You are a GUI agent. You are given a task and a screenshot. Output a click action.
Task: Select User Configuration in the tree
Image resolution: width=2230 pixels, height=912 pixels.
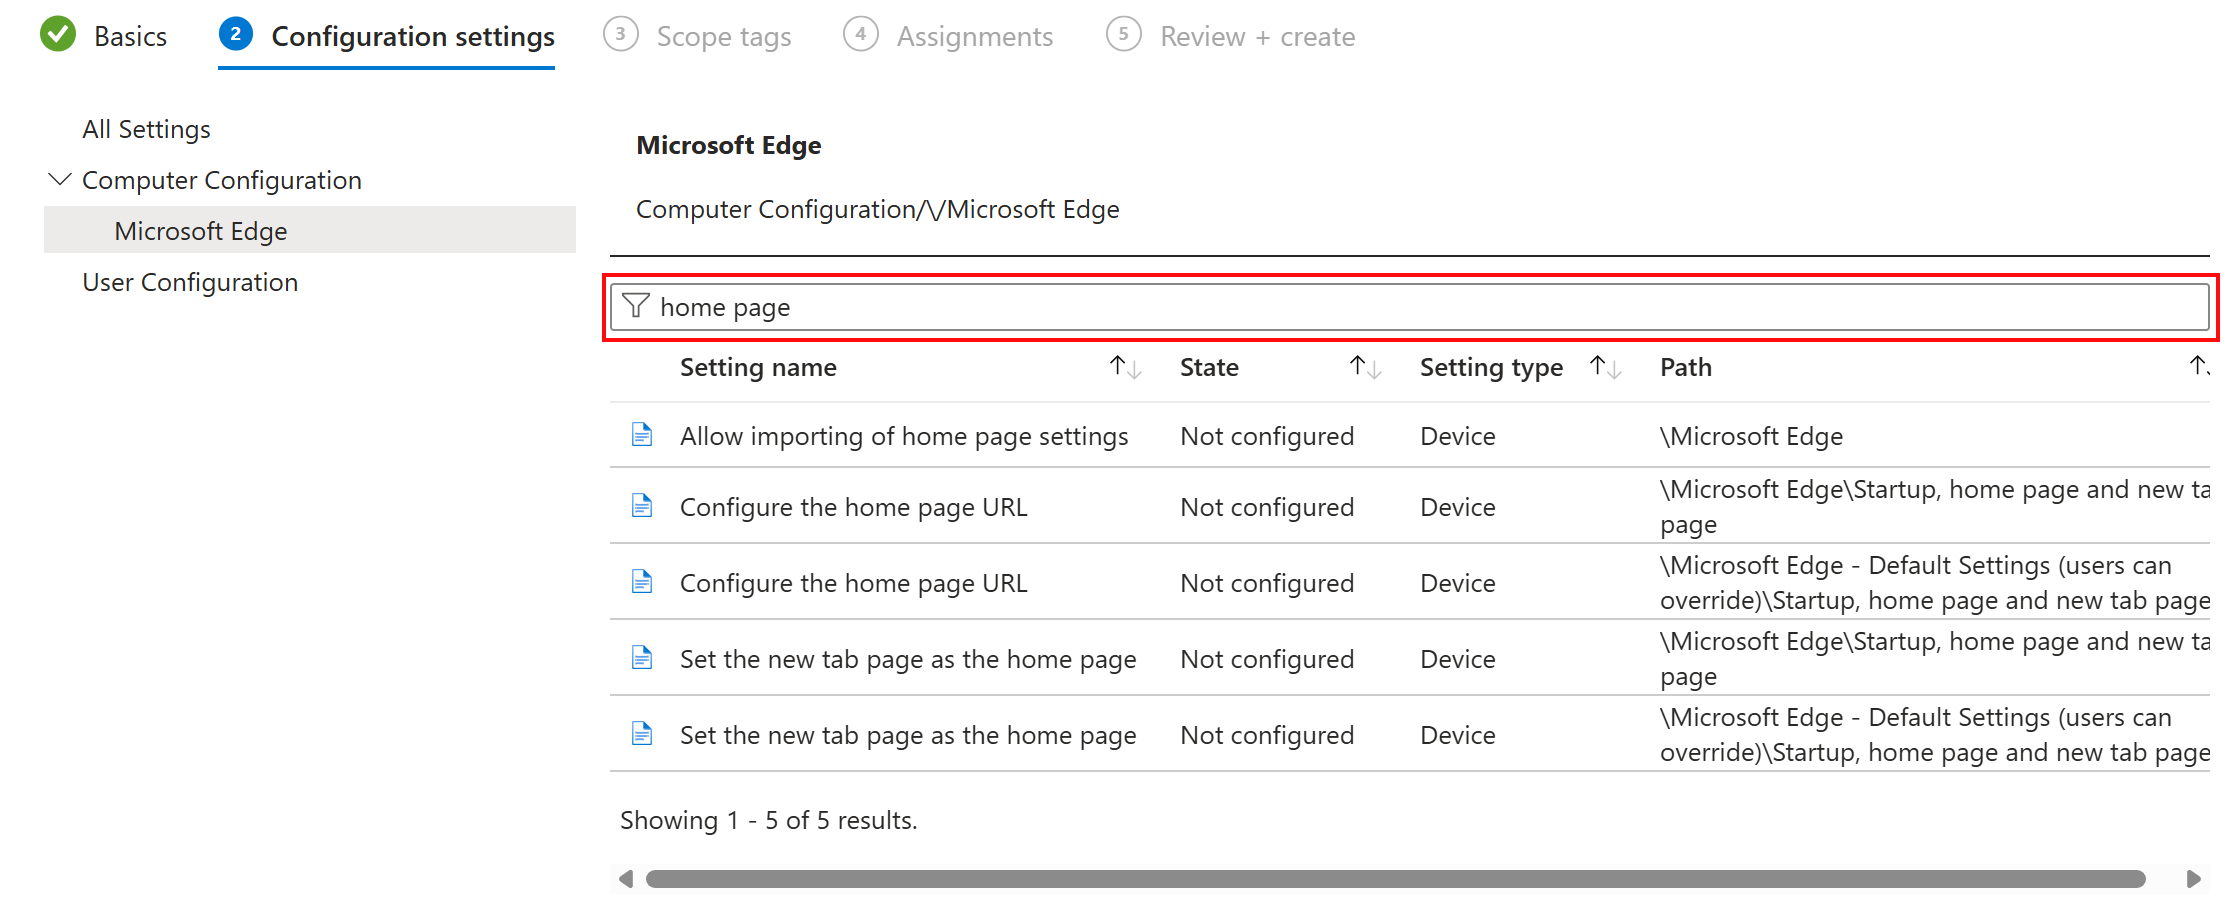190,282
